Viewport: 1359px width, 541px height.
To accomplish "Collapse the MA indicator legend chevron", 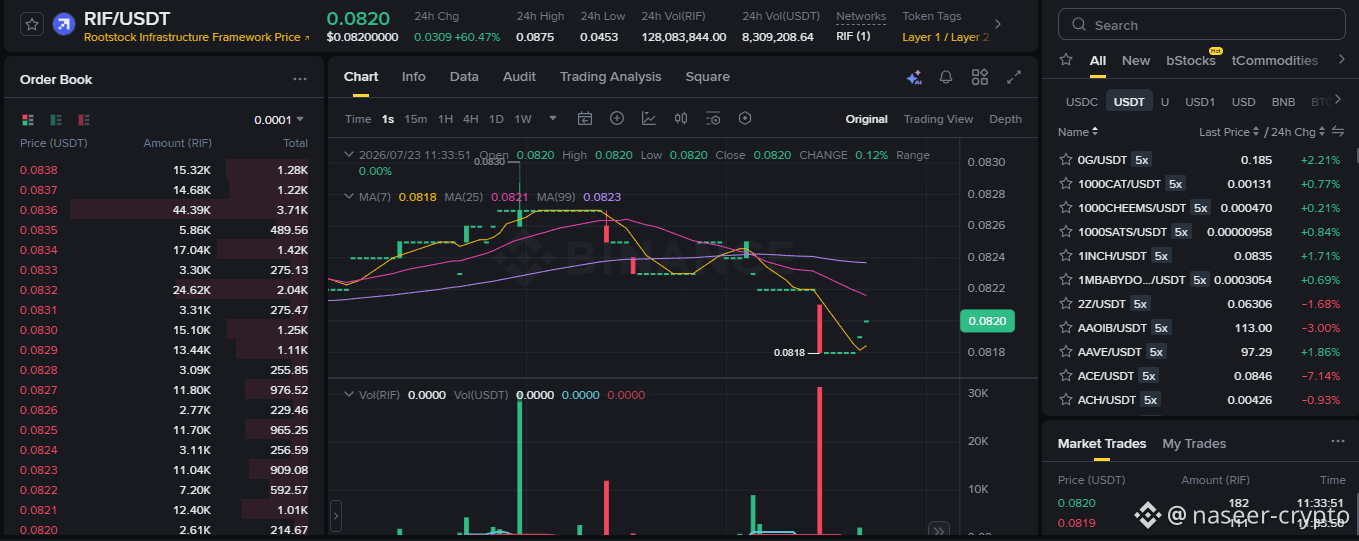I will click(x=348, y=197).
